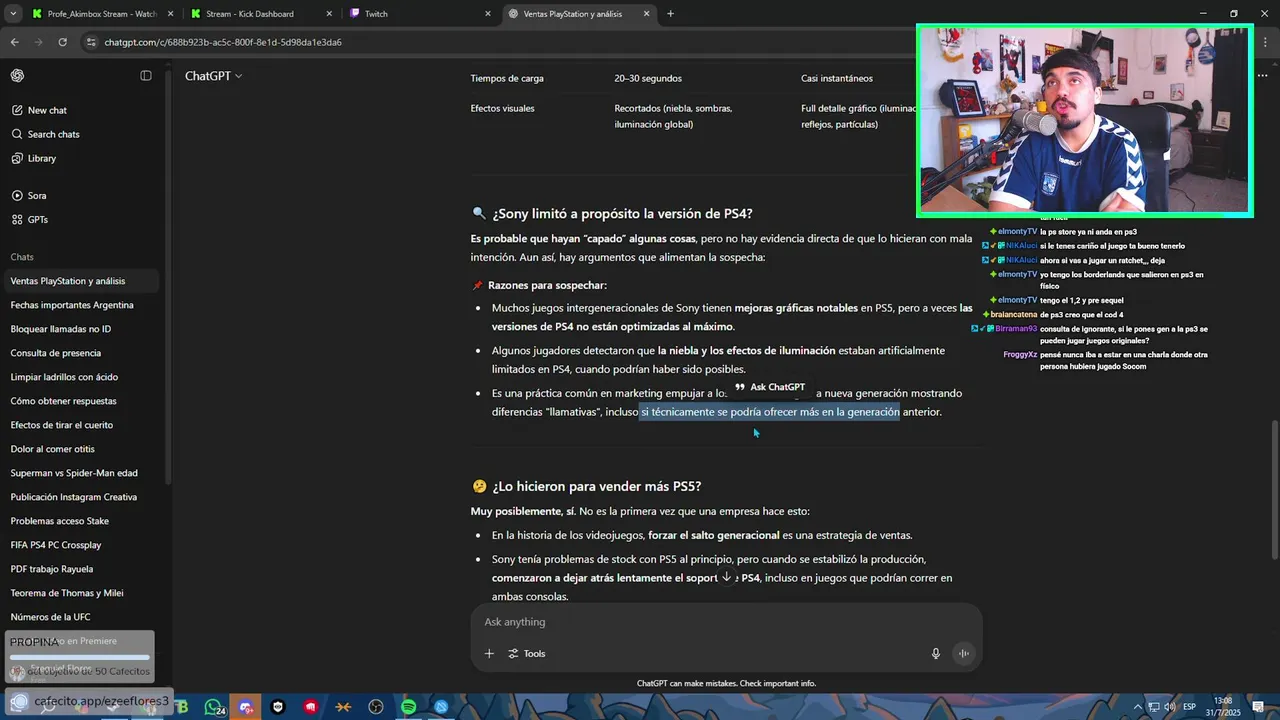Close the Twitch tab

coord(488,14)
